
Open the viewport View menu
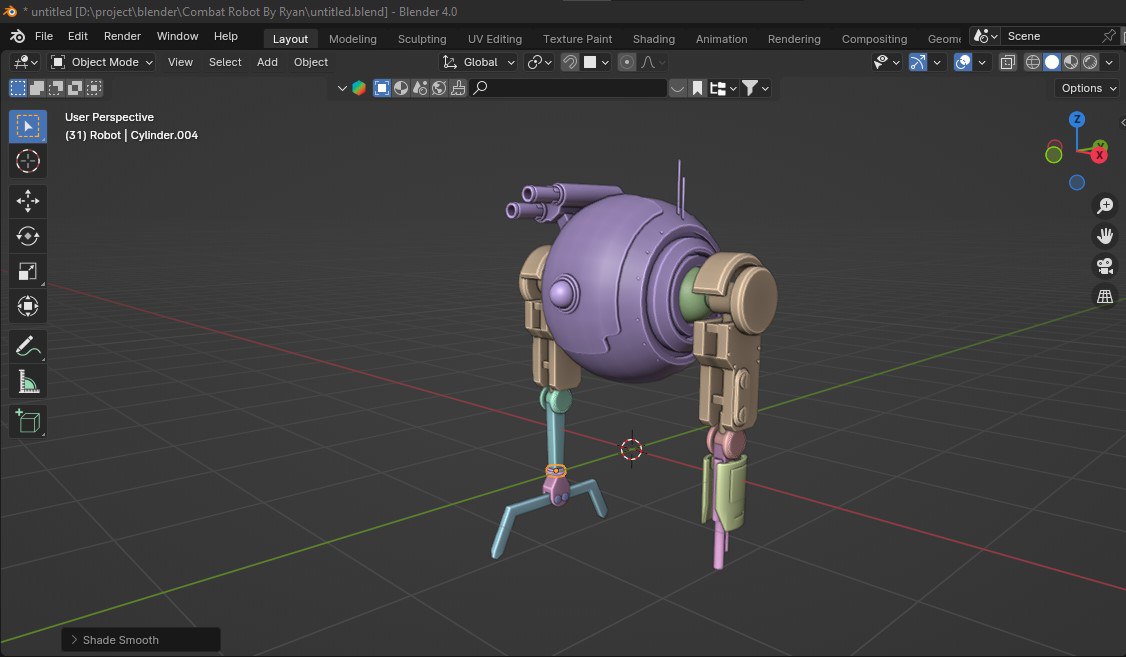tap(180, 62)
